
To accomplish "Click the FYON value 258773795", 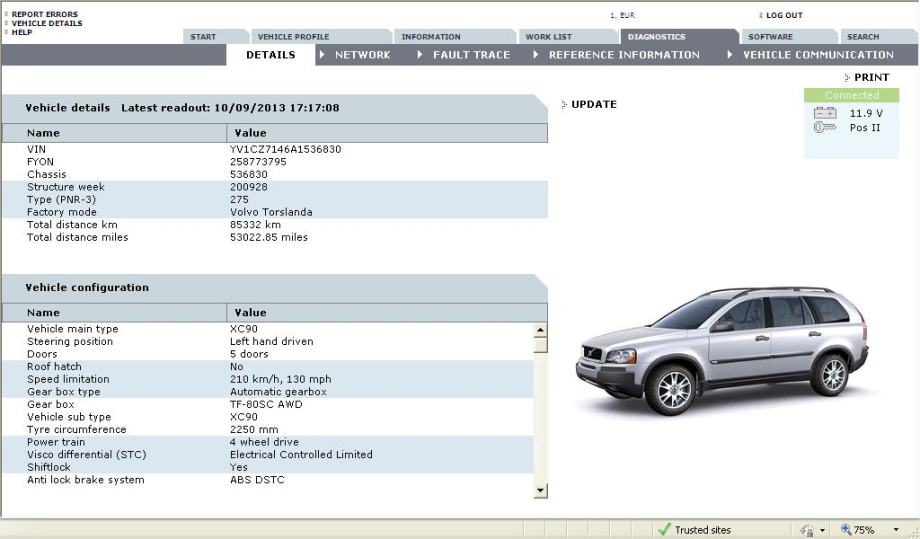I will coord(258,161).
